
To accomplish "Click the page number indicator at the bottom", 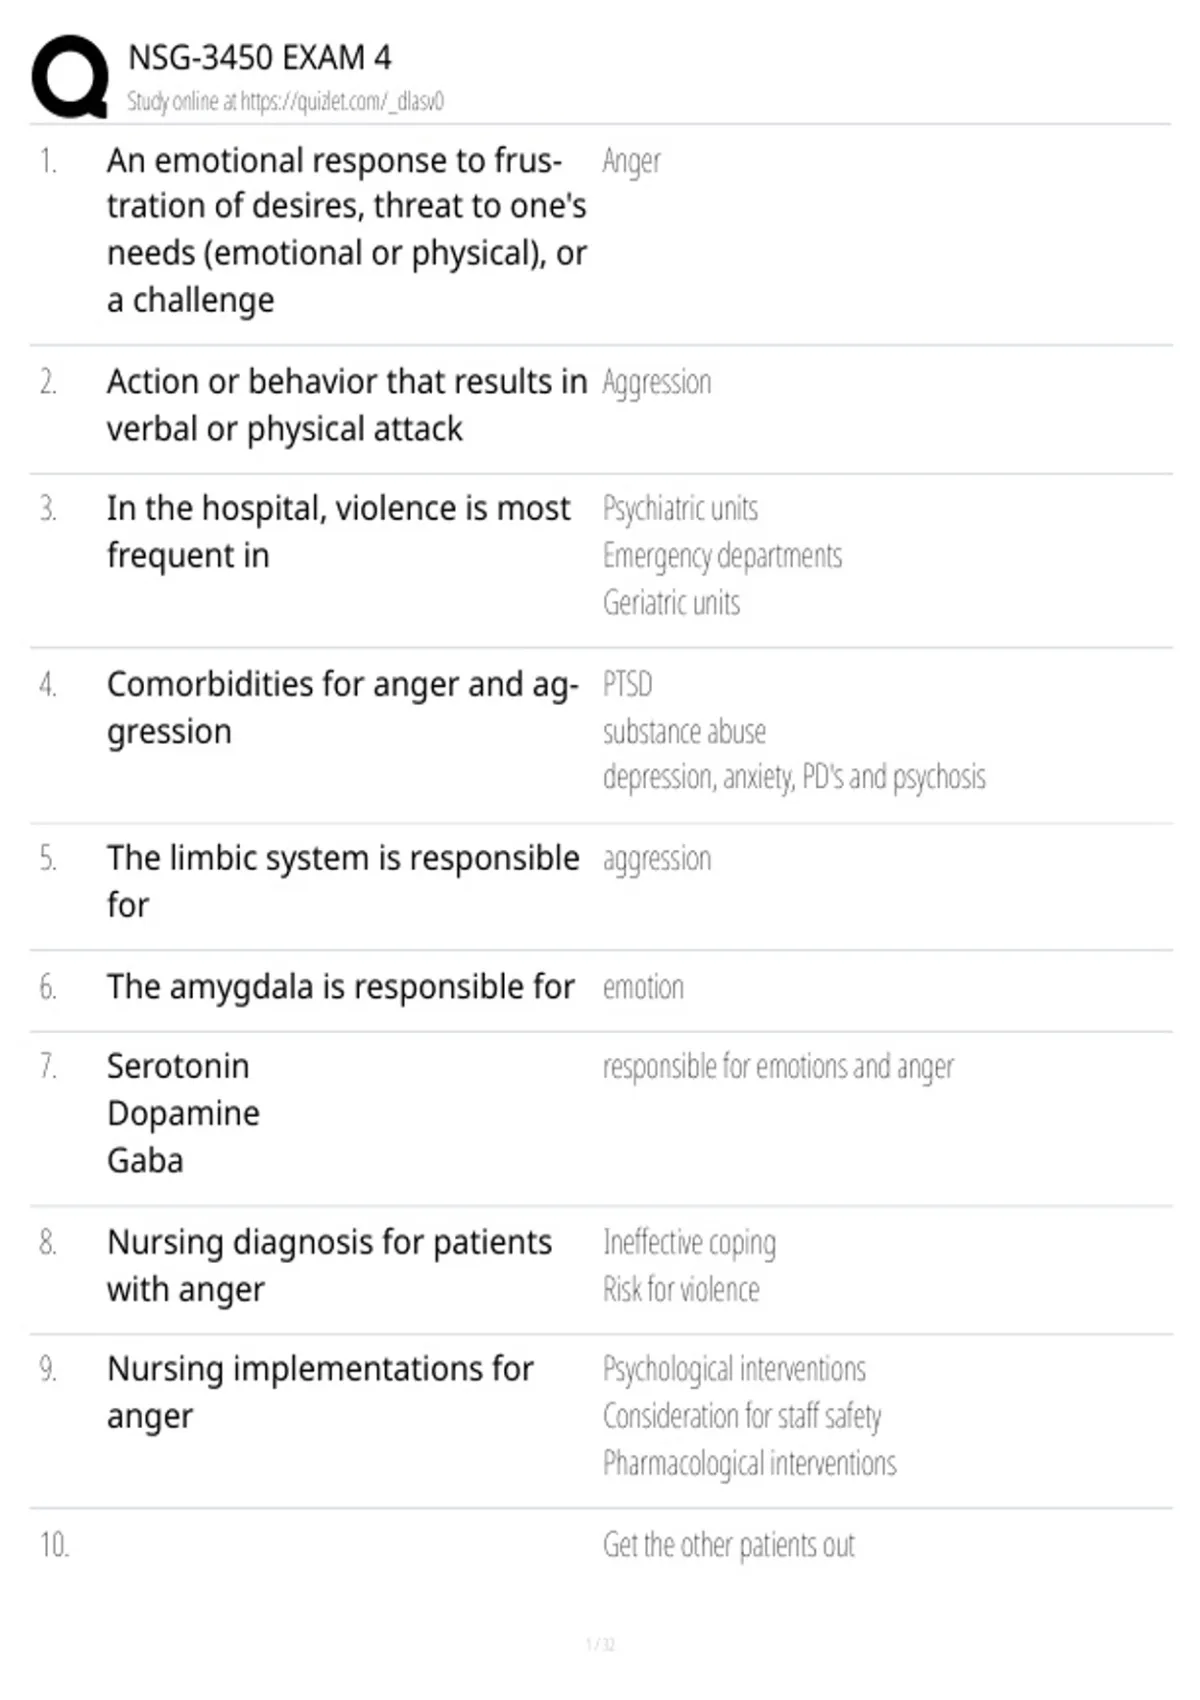I will [600, 1644].
